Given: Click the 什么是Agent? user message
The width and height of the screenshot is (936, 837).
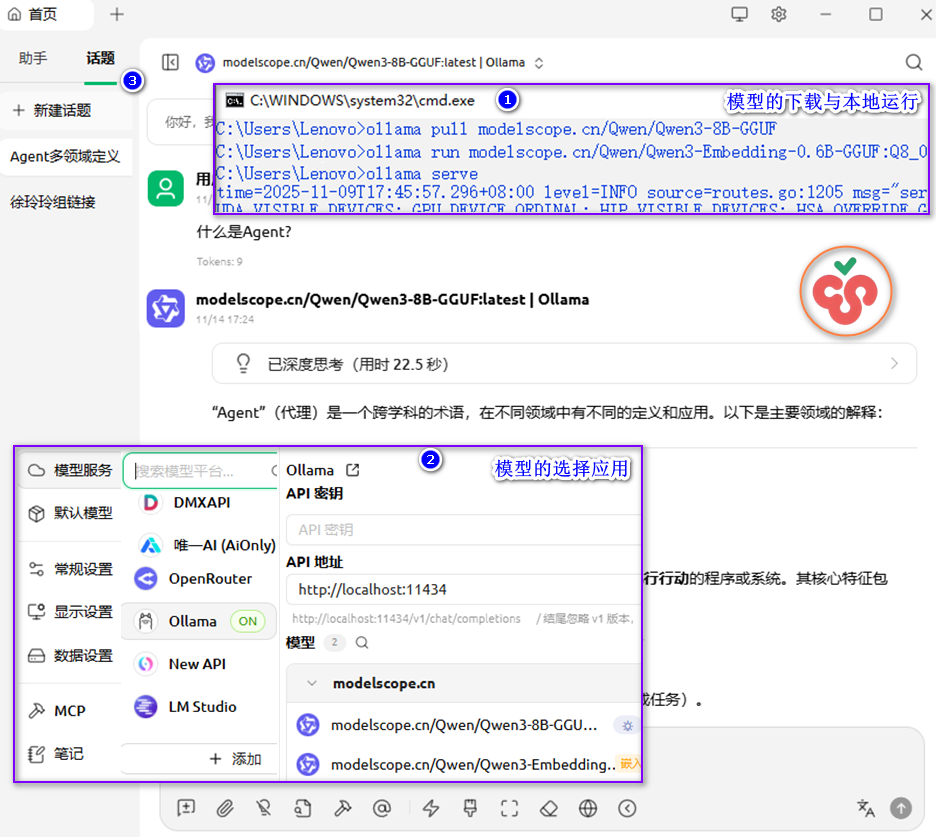Looking at the screenshot, I should tap(244, 232).
